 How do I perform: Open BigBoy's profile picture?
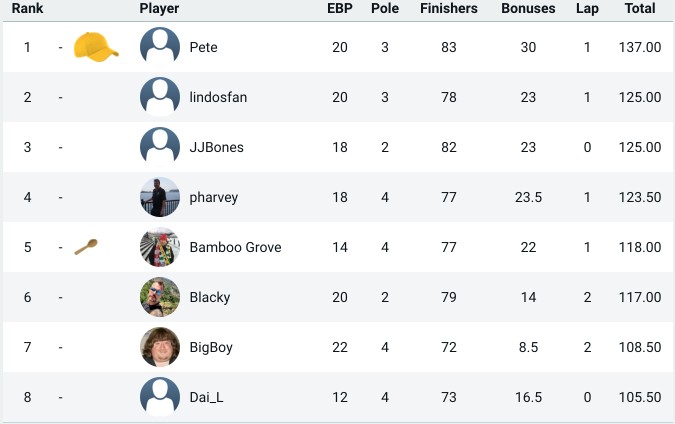(160, 347)
